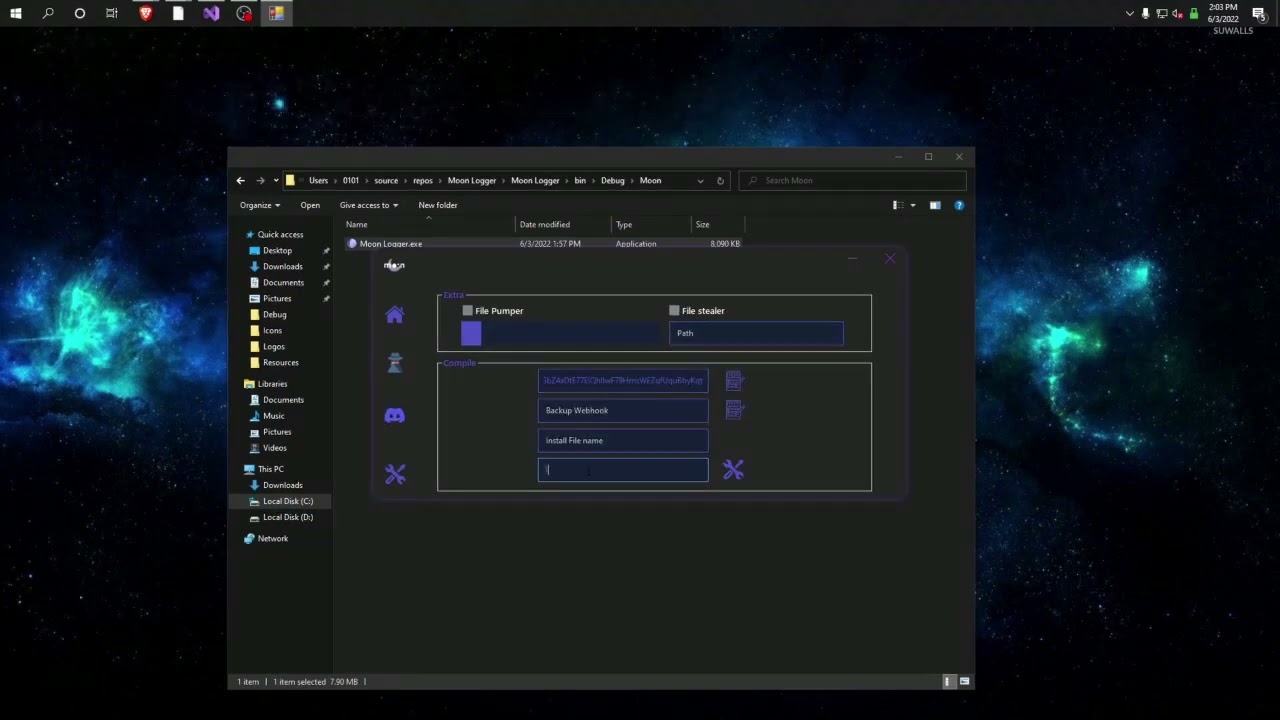Click Open in the Explorer toolbar

pyautogui.click(x=310, y=205)
